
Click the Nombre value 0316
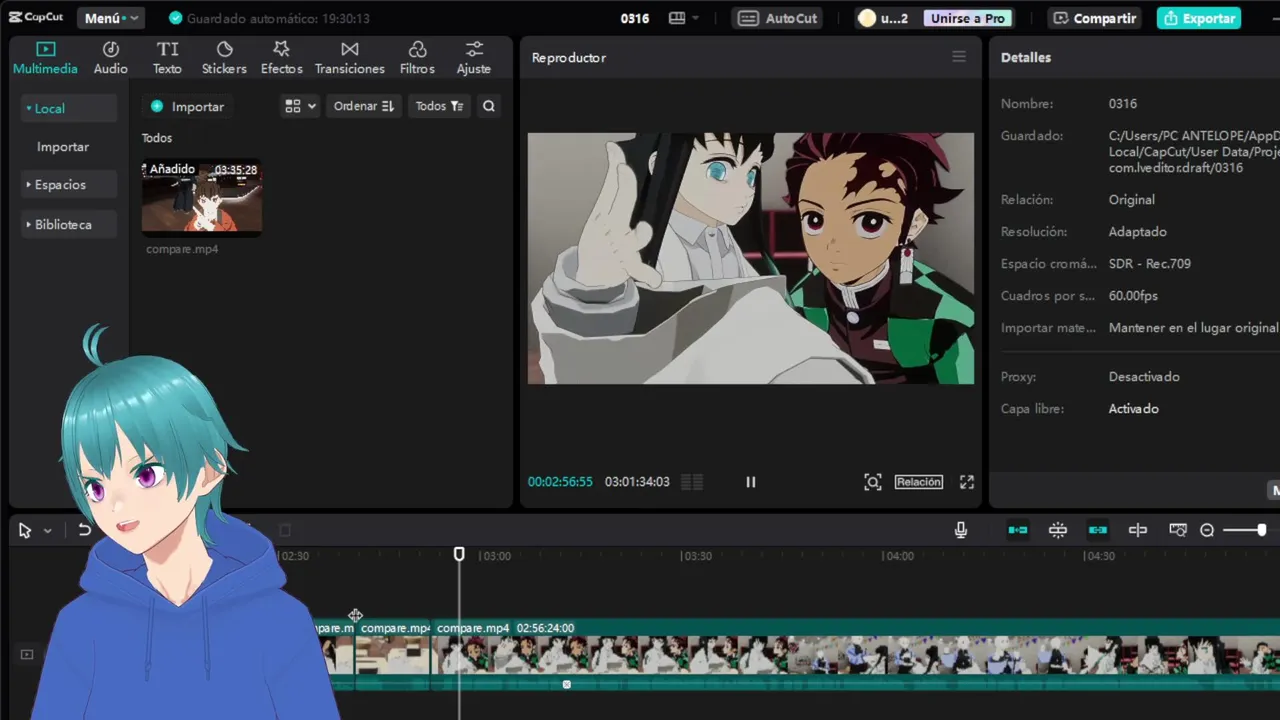[x=1123, y=104]
